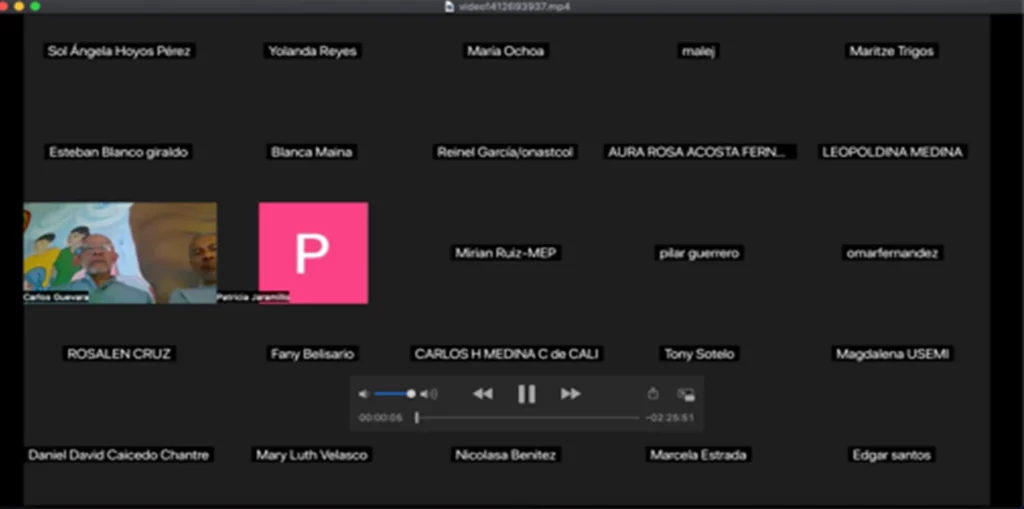Open the share and export menu
The width and height of the screenshot is (1024, 509).
coord(652,394)
